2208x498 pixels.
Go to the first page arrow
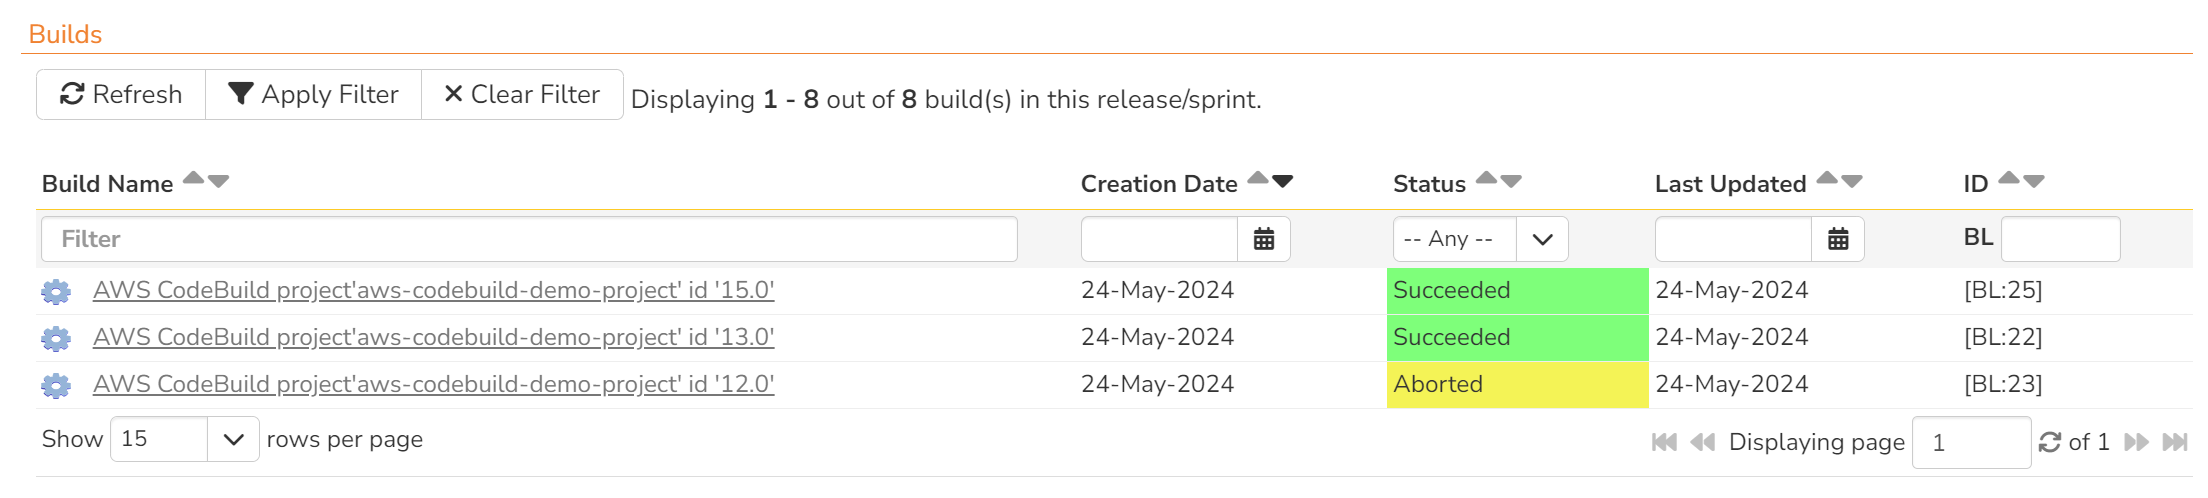tap(1664, 442)
